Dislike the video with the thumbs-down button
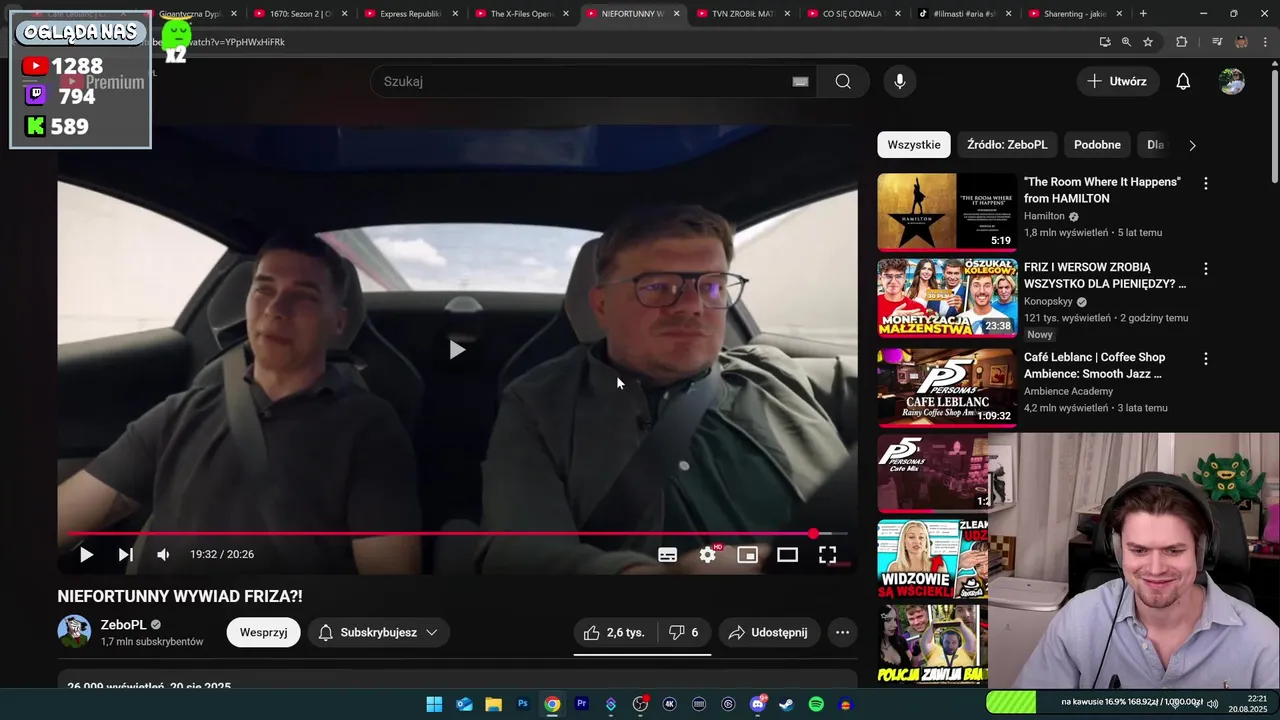The image size is (1280, 720). (684, 632)
